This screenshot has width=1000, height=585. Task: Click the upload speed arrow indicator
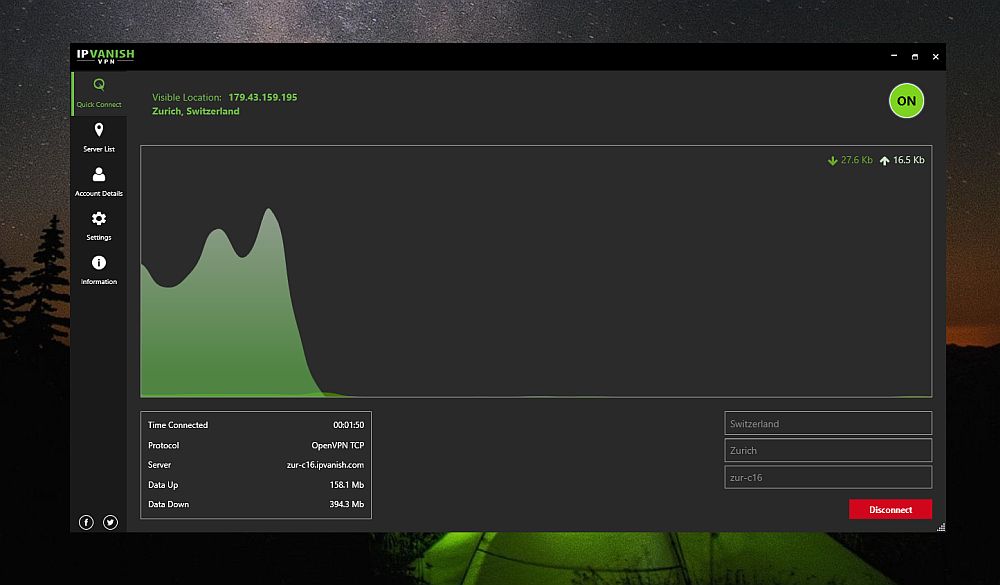tap(885, 161)
